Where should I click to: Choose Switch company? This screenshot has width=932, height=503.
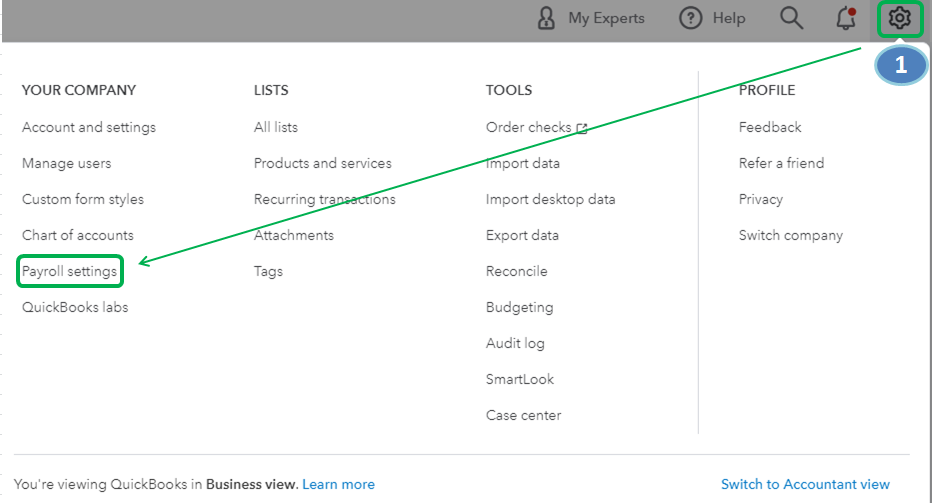click(791, 235)
